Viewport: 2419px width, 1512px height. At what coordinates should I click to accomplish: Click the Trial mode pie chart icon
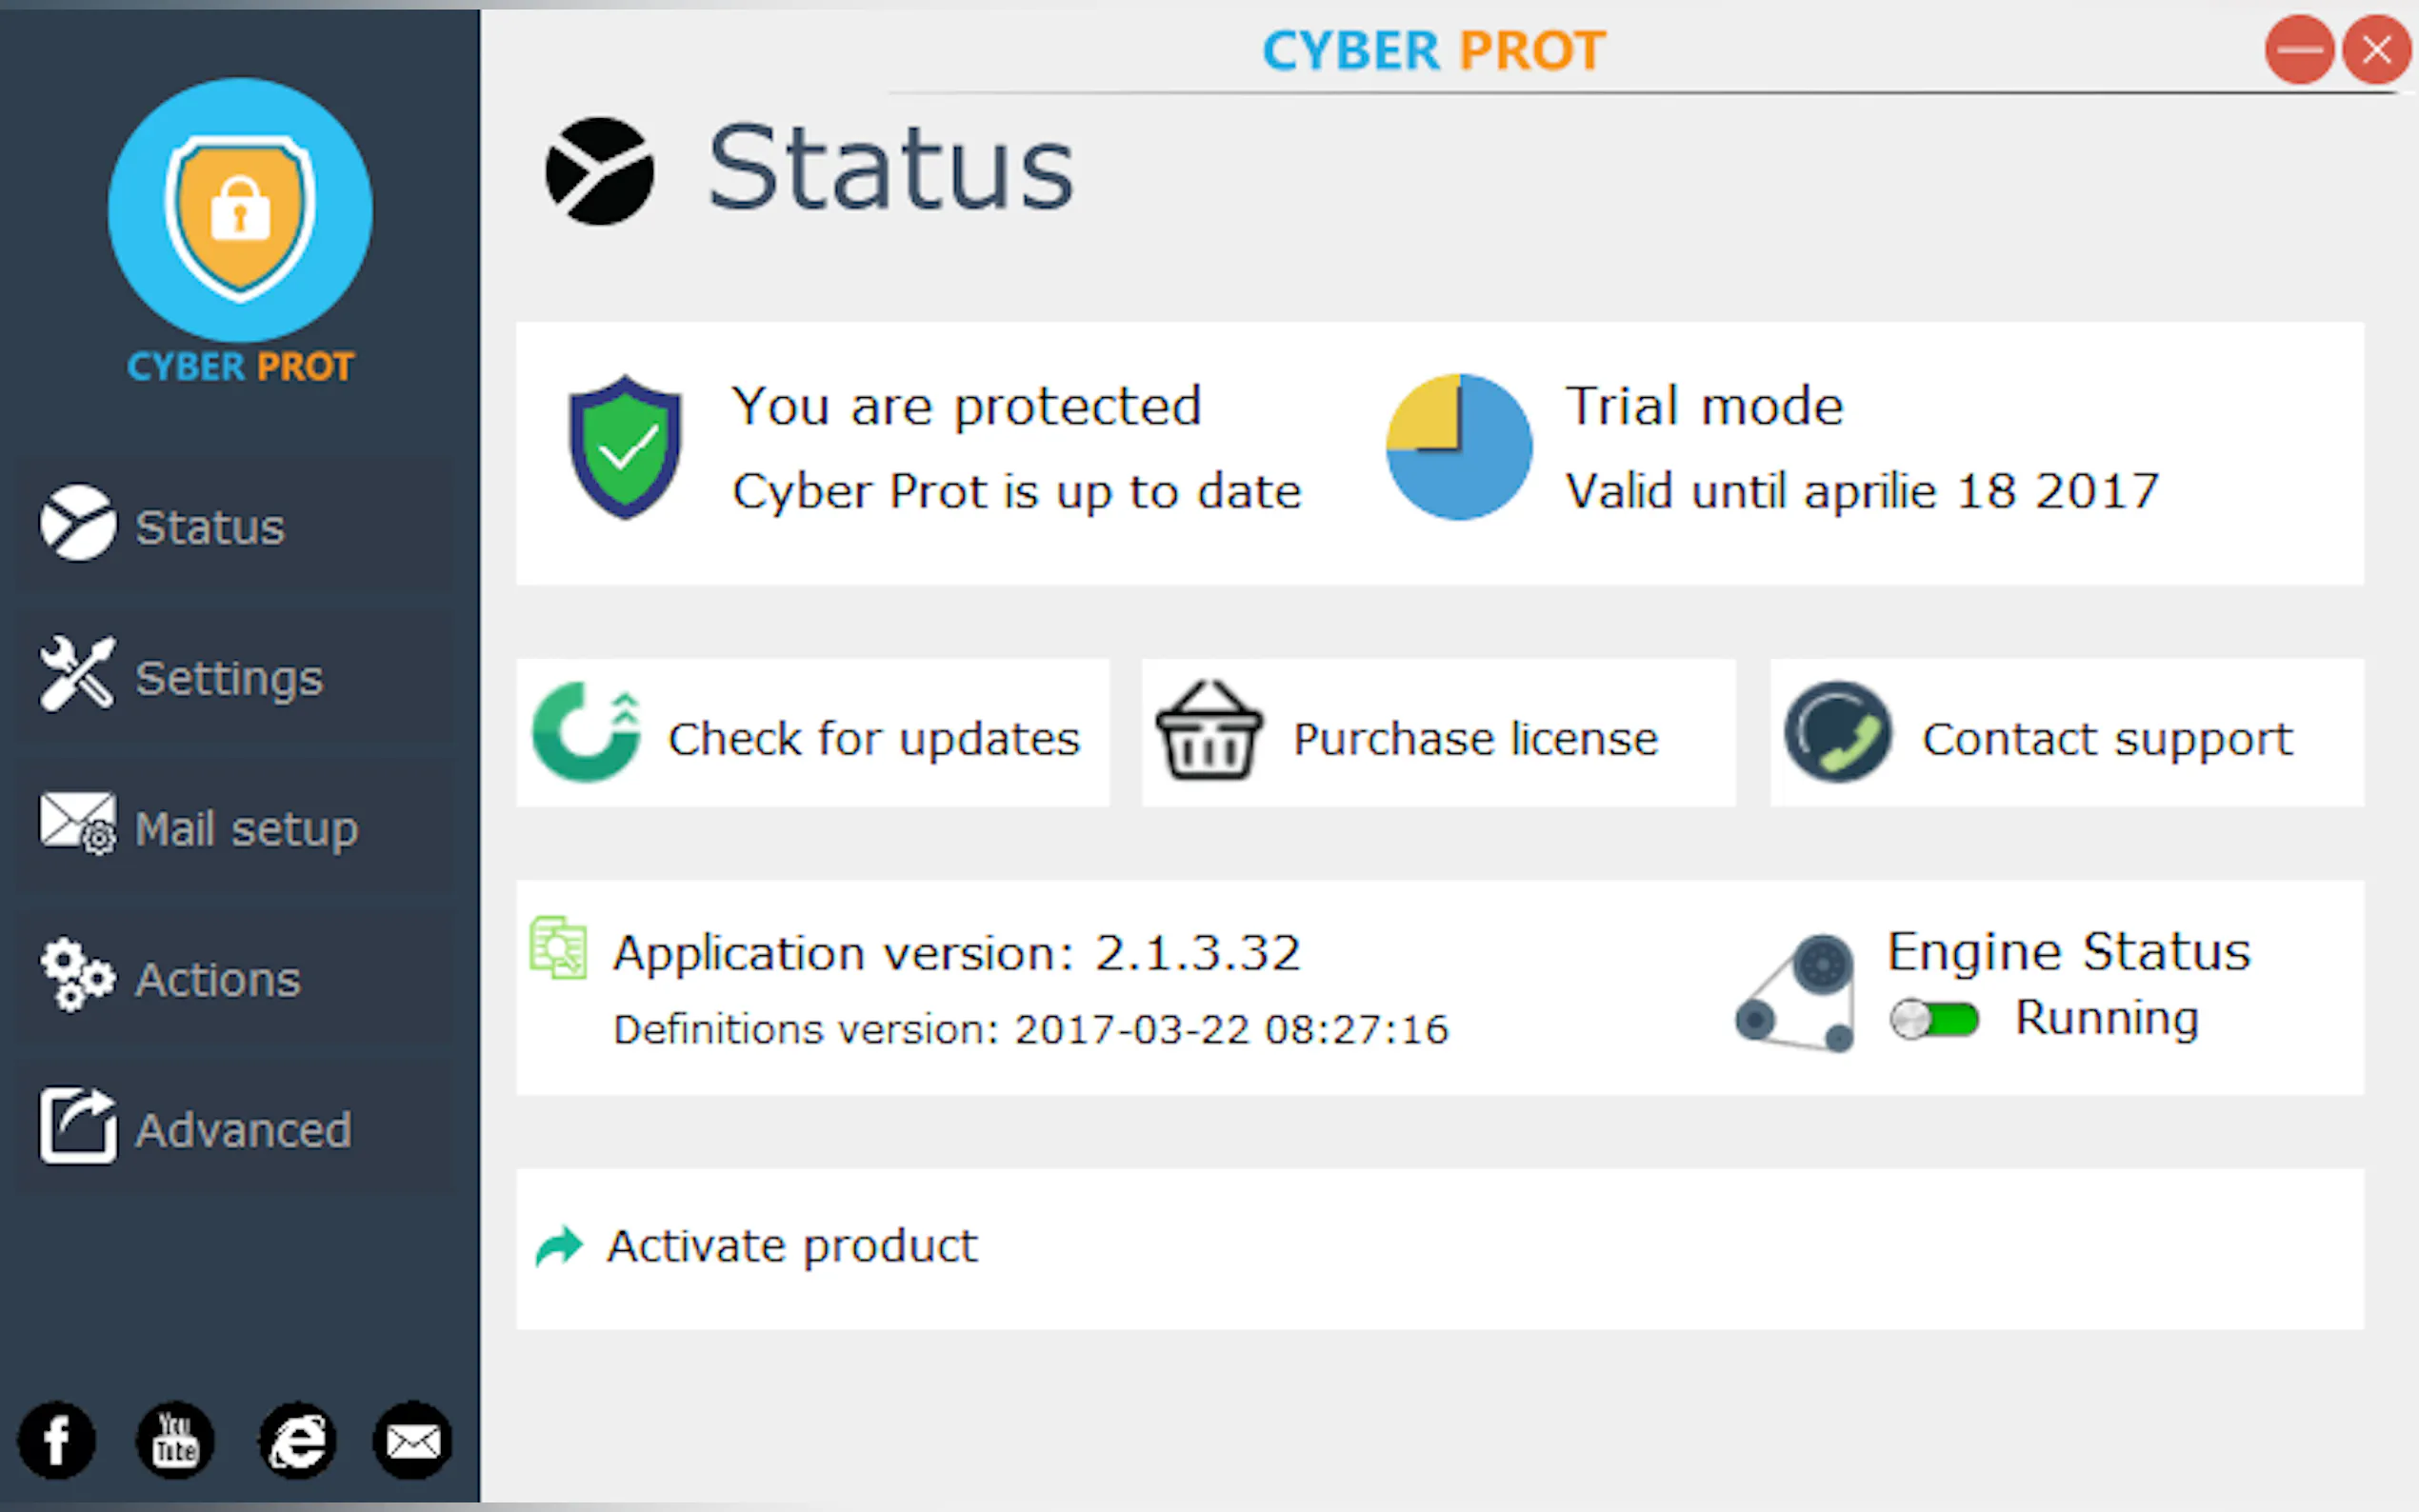click(x=1459, y=447)
